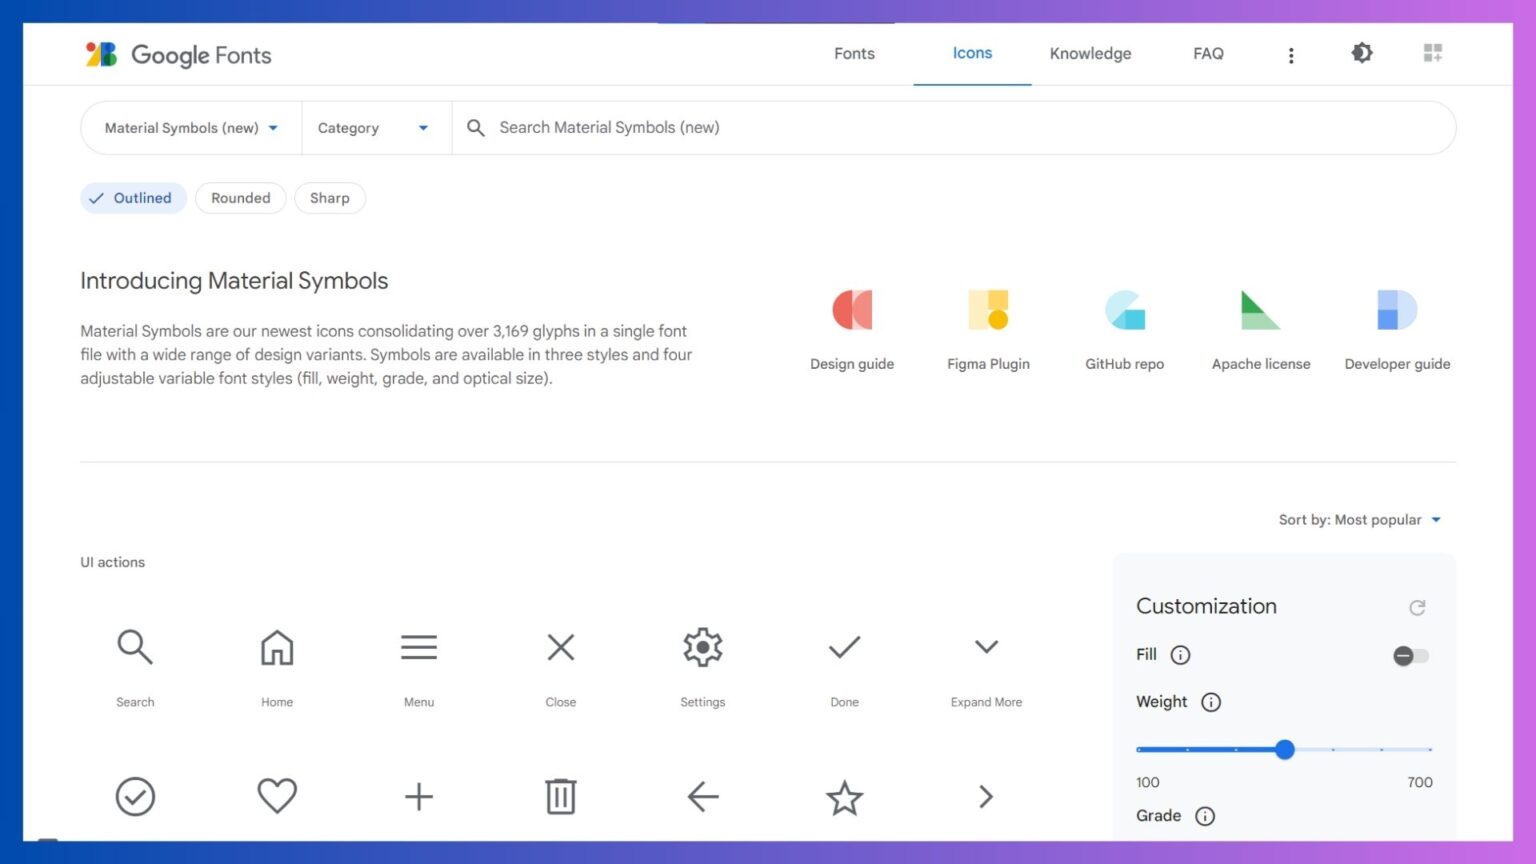Image resolution: width=1536 pixels, height=864 pixels.
Task: Select the Favorite heart icon
Action: pyautogui.click(x=277, y=796)
